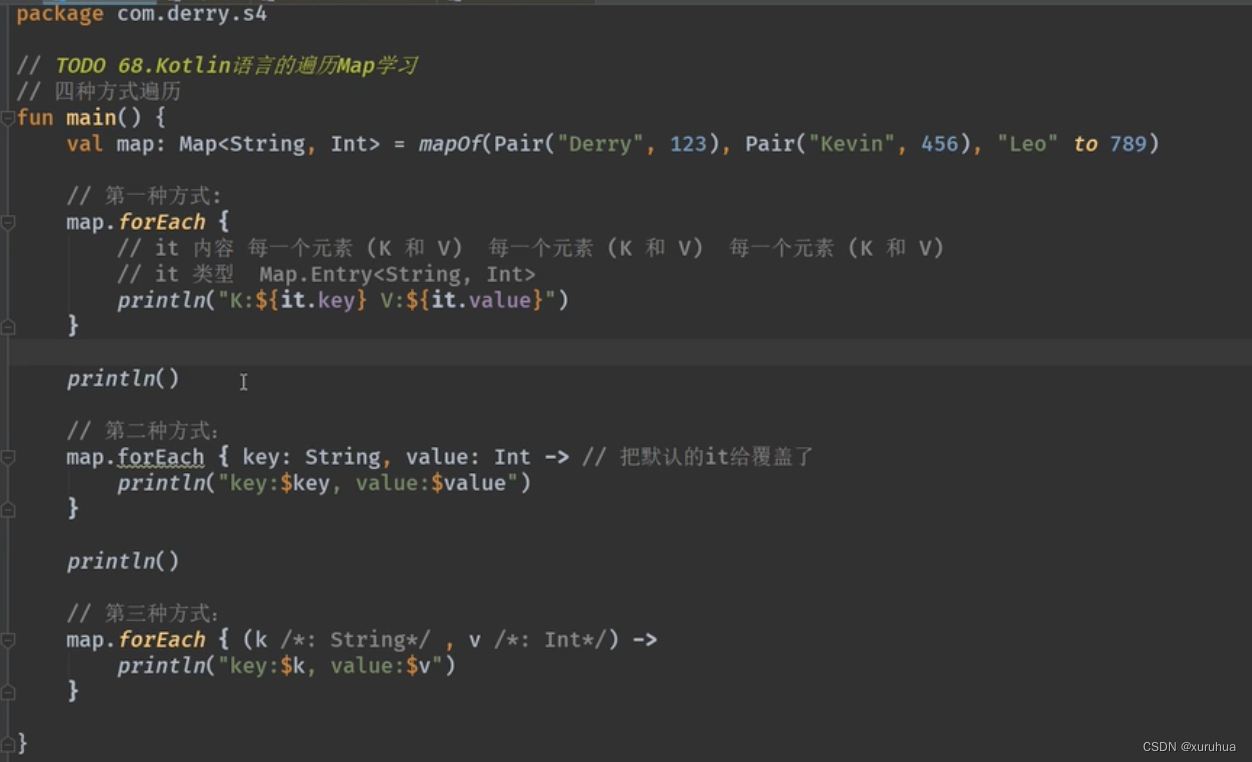
Task: Fold the forEach block under 第三种方式
Action: pyautogui.click(x=8, y=639)
